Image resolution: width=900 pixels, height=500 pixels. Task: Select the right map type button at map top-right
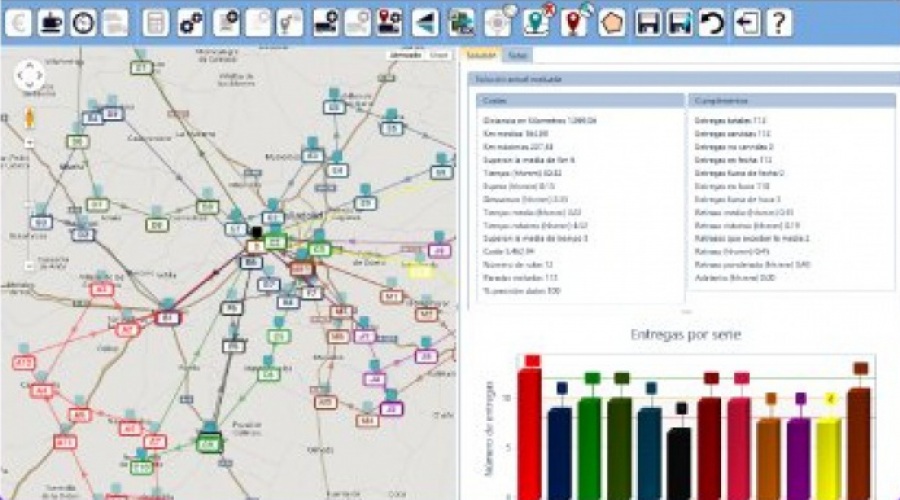point(439,55)
